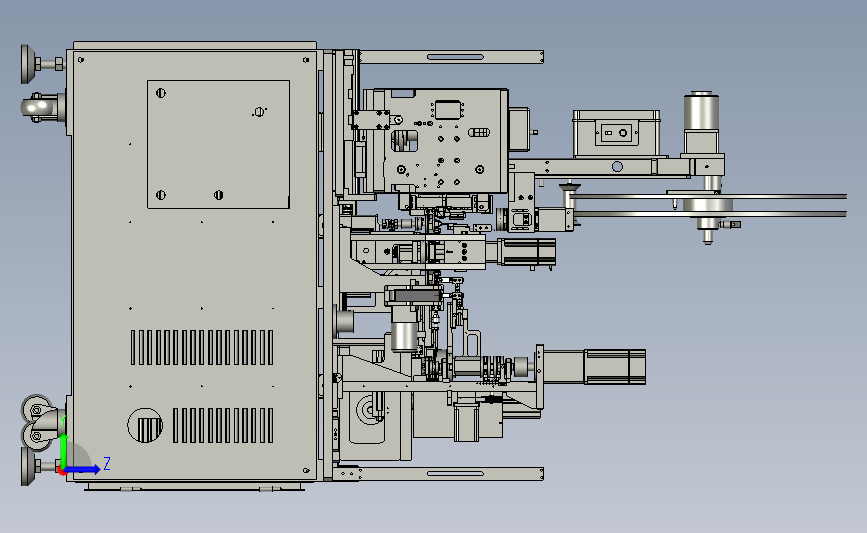Select the top slotted rail bracket
867x533 pixels.
(x=451, y=57)
